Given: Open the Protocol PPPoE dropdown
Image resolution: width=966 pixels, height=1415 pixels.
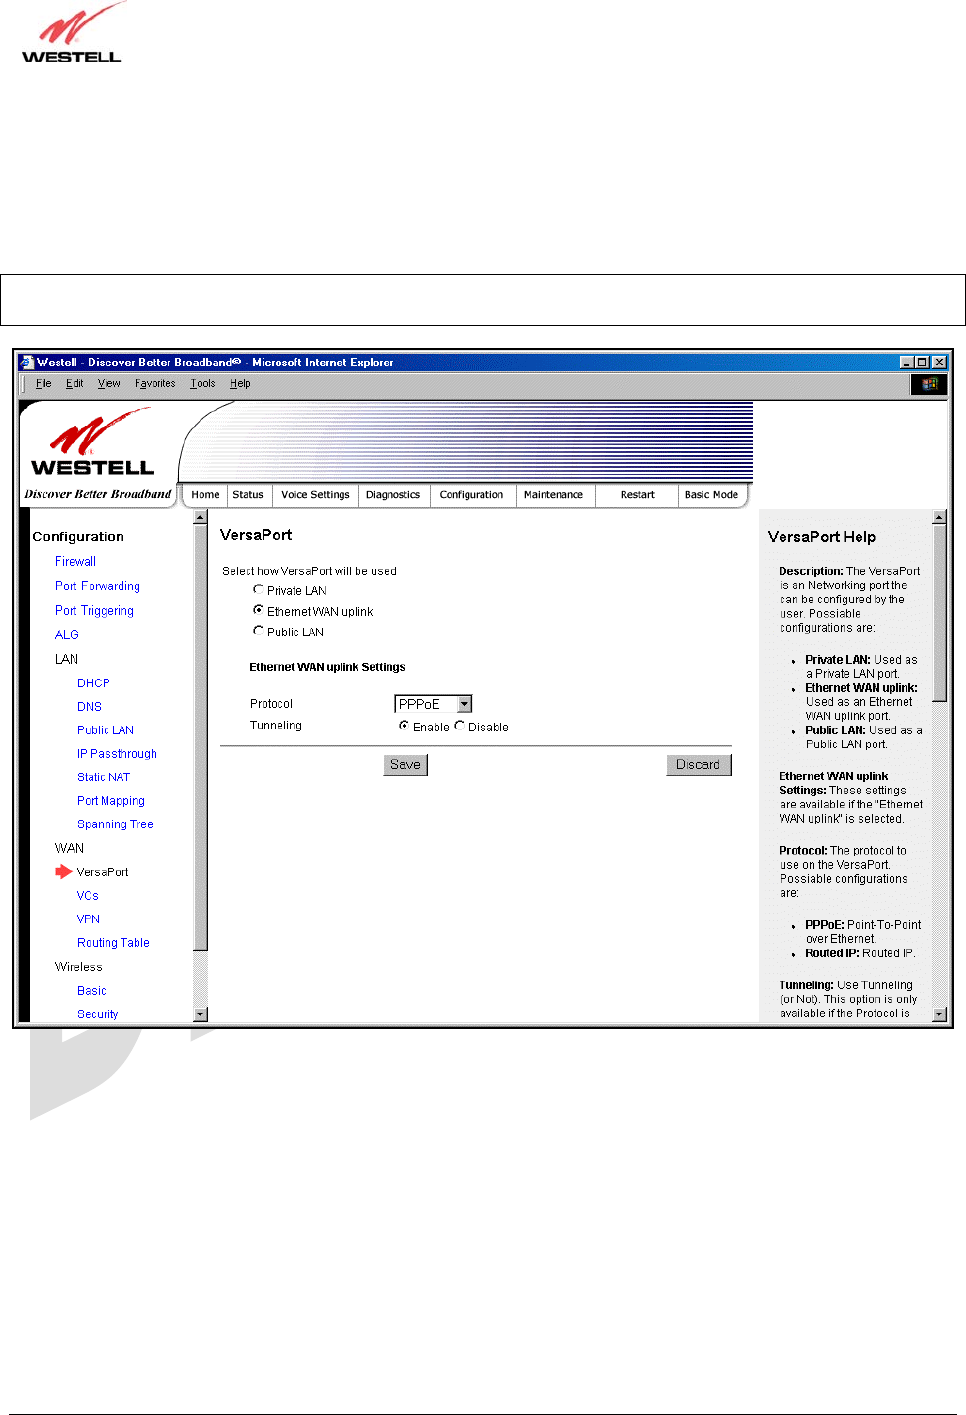Looking at the screenshot, I should (433, 704).
